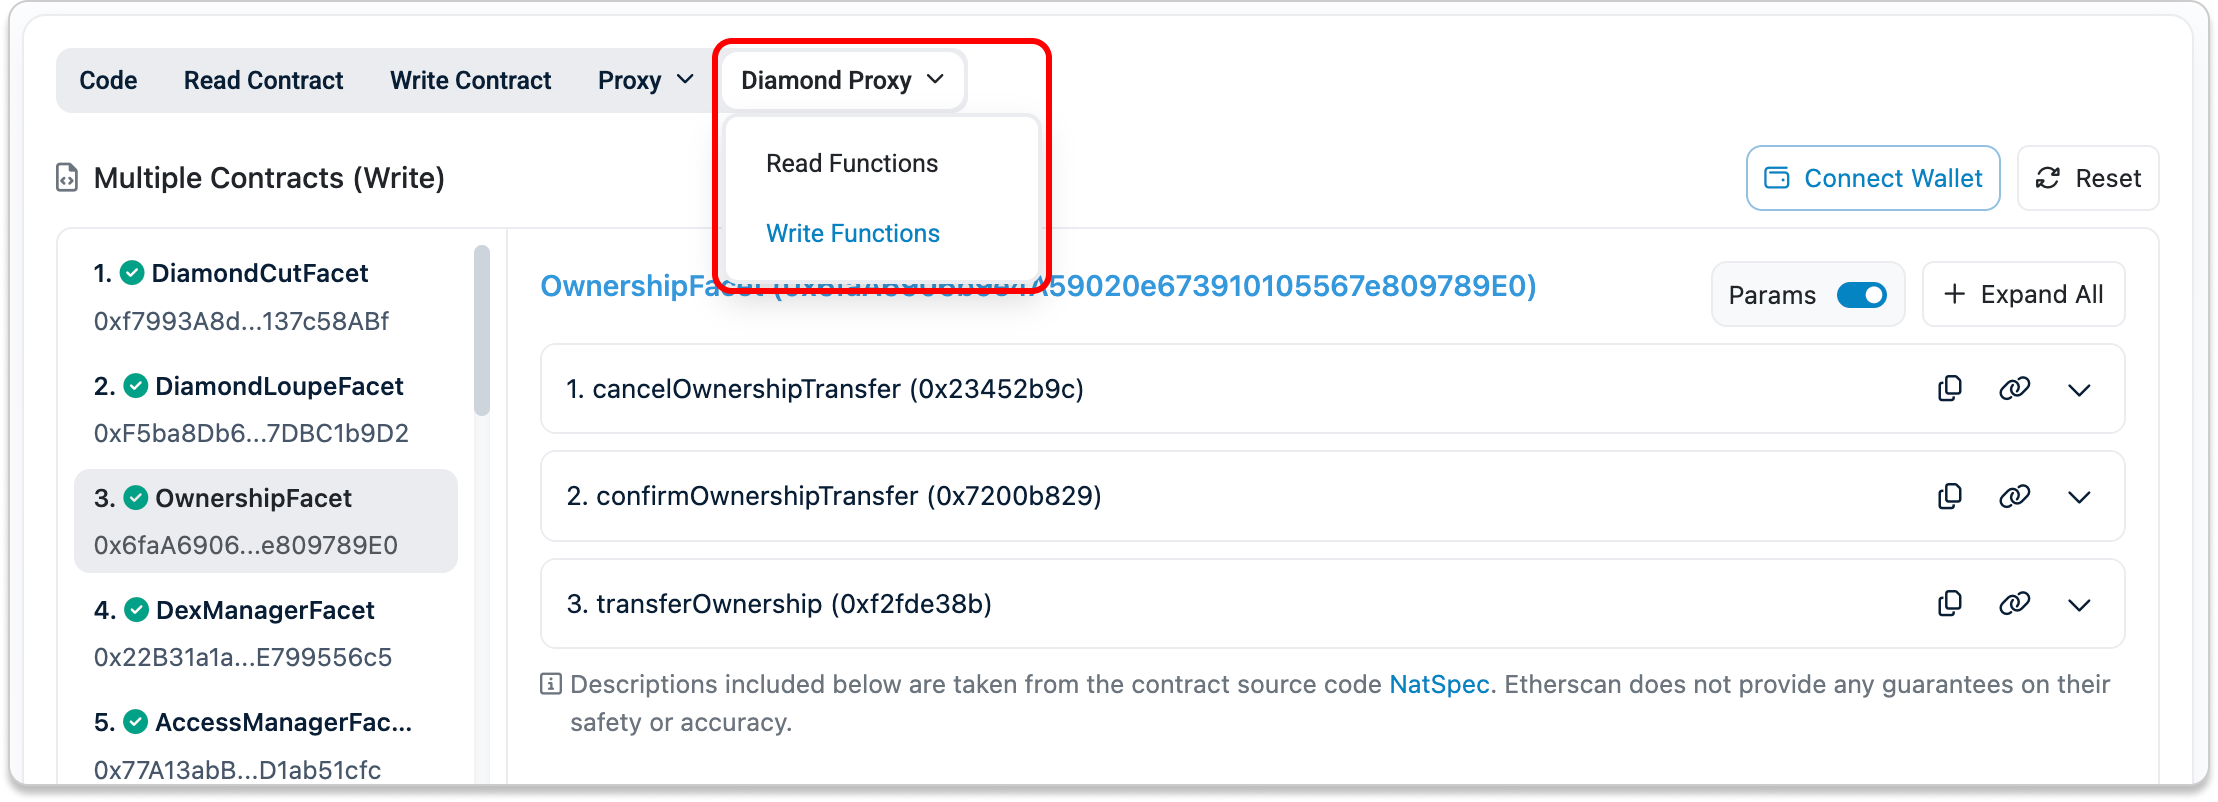The image size is (2218, 802).
Task: Open the NatSpec link
Action: (x=1439, y=685)
